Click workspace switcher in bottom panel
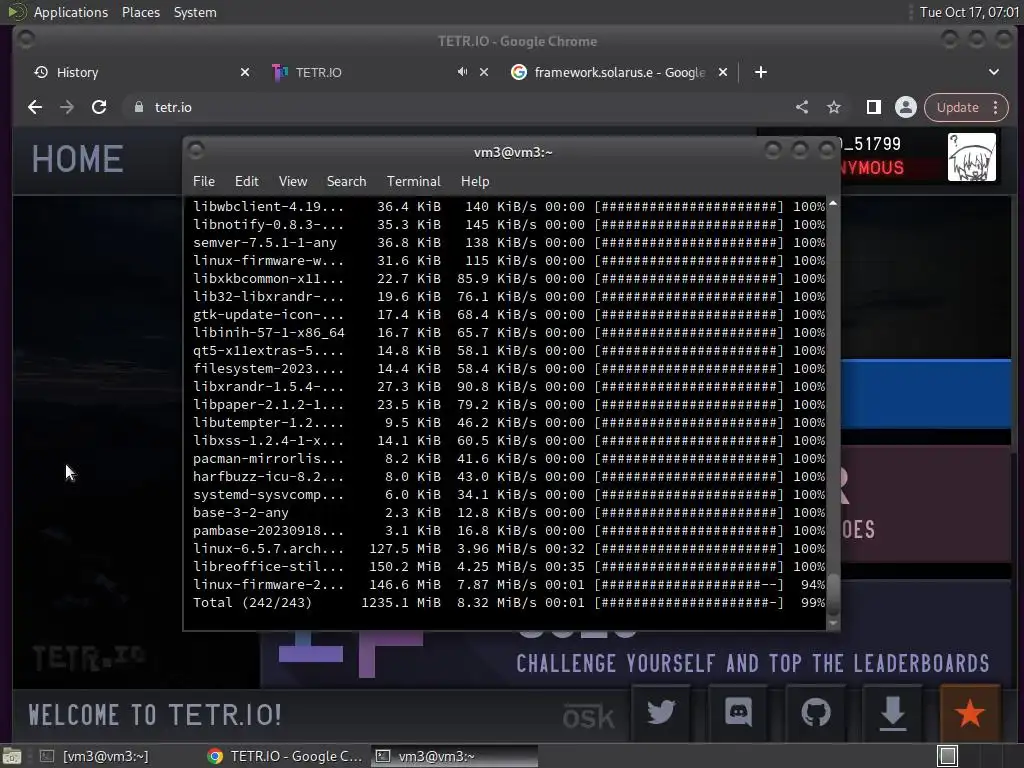Viewport: 1024px width, 768px height. click(948, 756)
